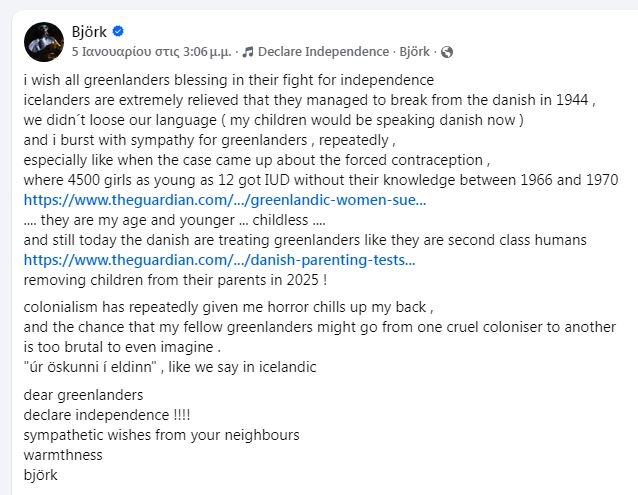Click the "sympathetic wishes from your neighbours" line
This screenshot has height=495, width=638.
(x=161, y=435)
